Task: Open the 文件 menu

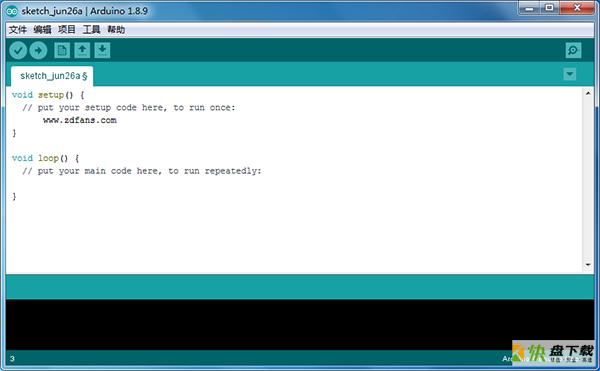Action: tap(18, 30)
